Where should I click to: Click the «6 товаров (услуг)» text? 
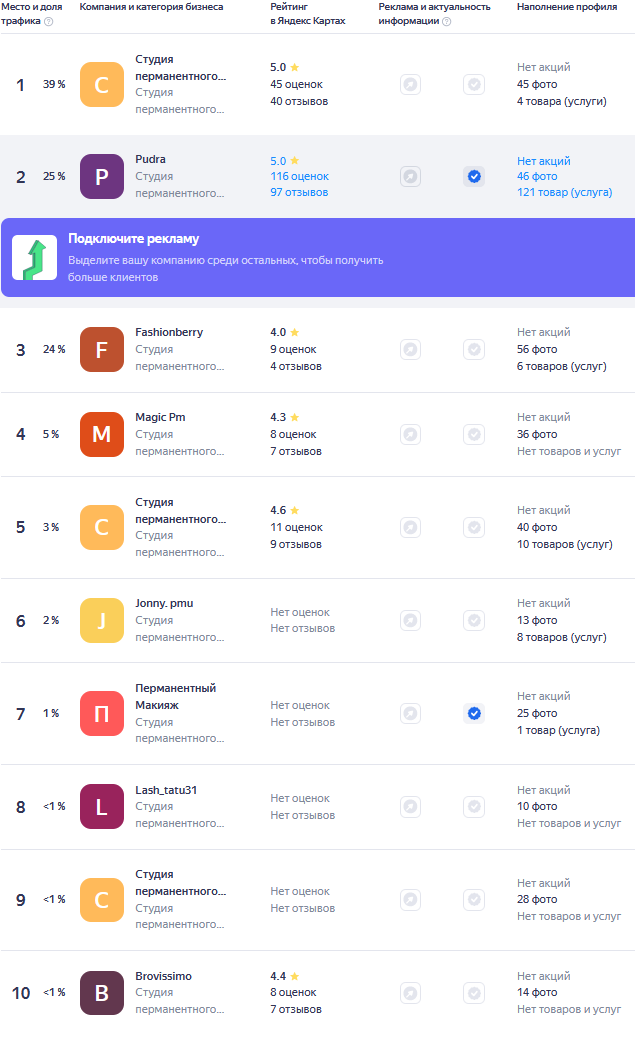pyautogui.click(x=561, y=366)
